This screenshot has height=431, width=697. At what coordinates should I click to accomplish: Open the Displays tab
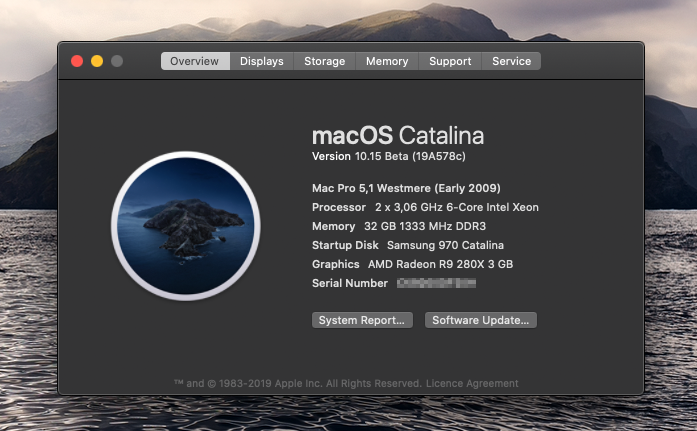[x=262, y=61]
